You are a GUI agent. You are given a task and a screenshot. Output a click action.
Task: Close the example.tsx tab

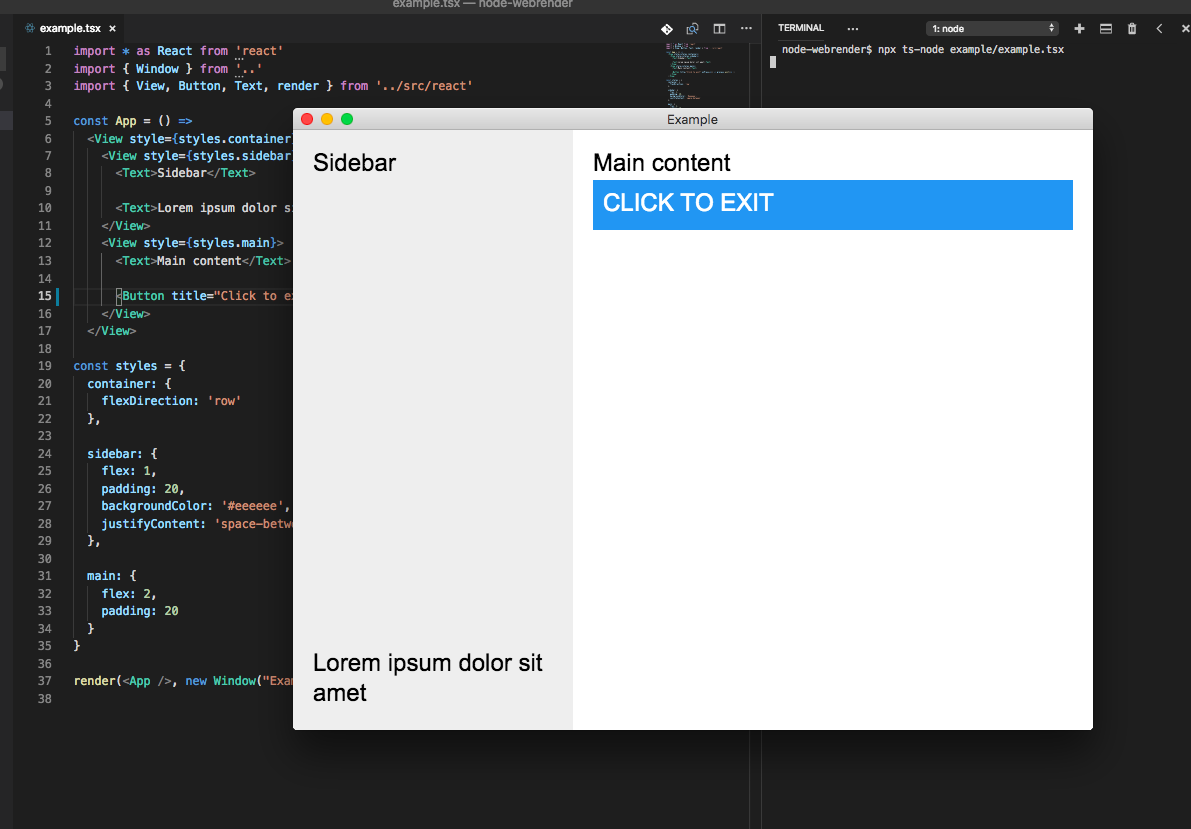[x=112, y=28]
